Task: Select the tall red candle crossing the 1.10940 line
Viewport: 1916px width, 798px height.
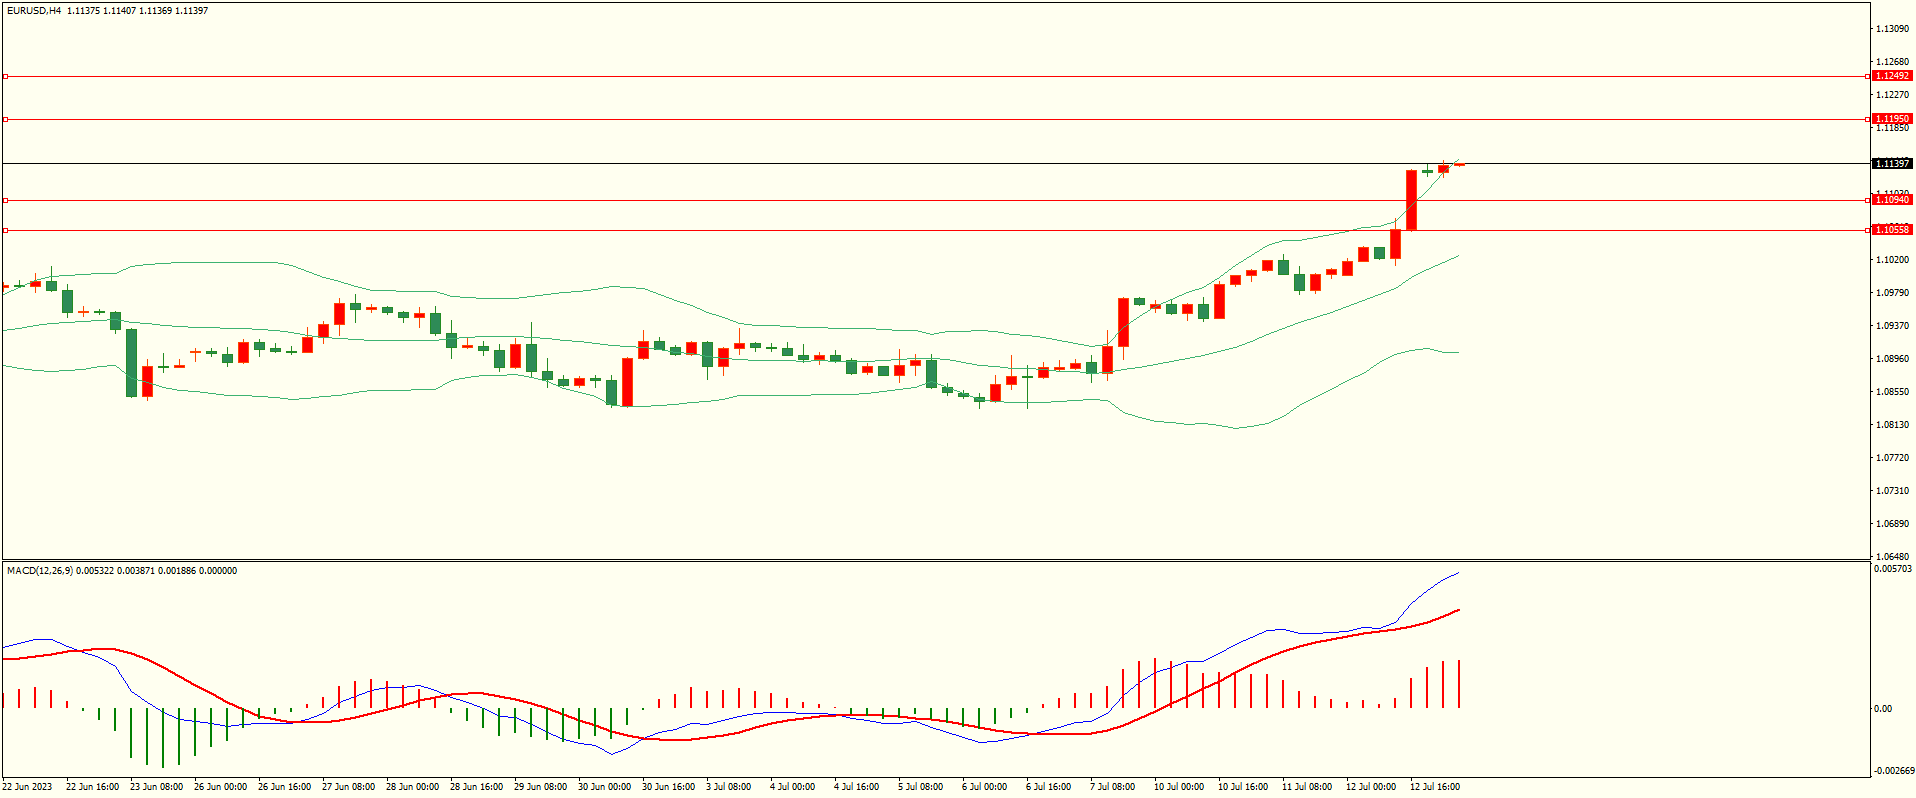Action: (x=1411, y=200)
